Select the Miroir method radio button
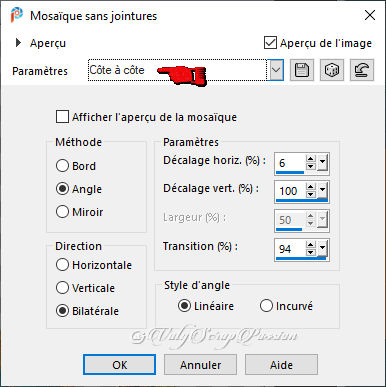This screenshot has height=387, width=386. tap(62, 212)
